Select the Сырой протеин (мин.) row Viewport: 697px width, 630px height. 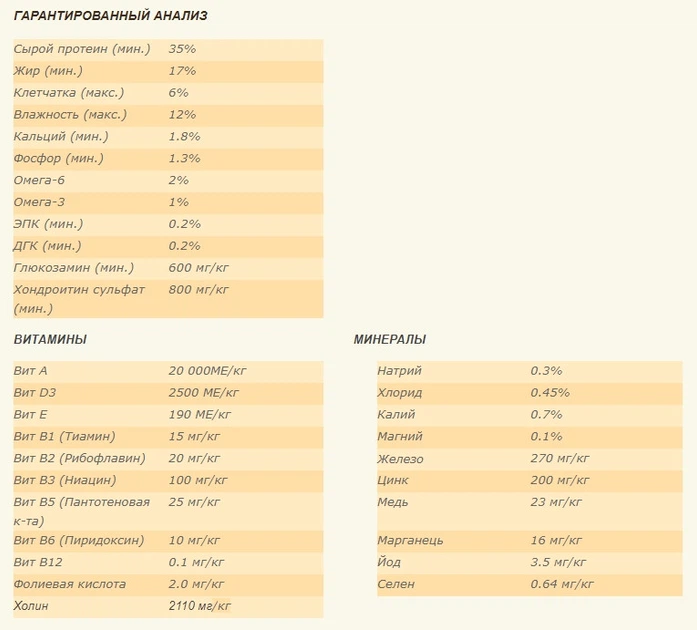[x=168, y=49]
